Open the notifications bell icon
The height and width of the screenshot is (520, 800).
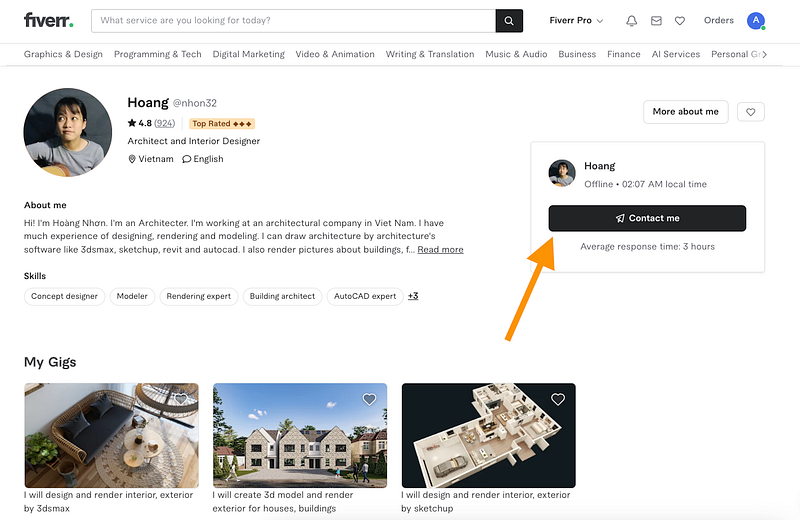pos(632,21)
